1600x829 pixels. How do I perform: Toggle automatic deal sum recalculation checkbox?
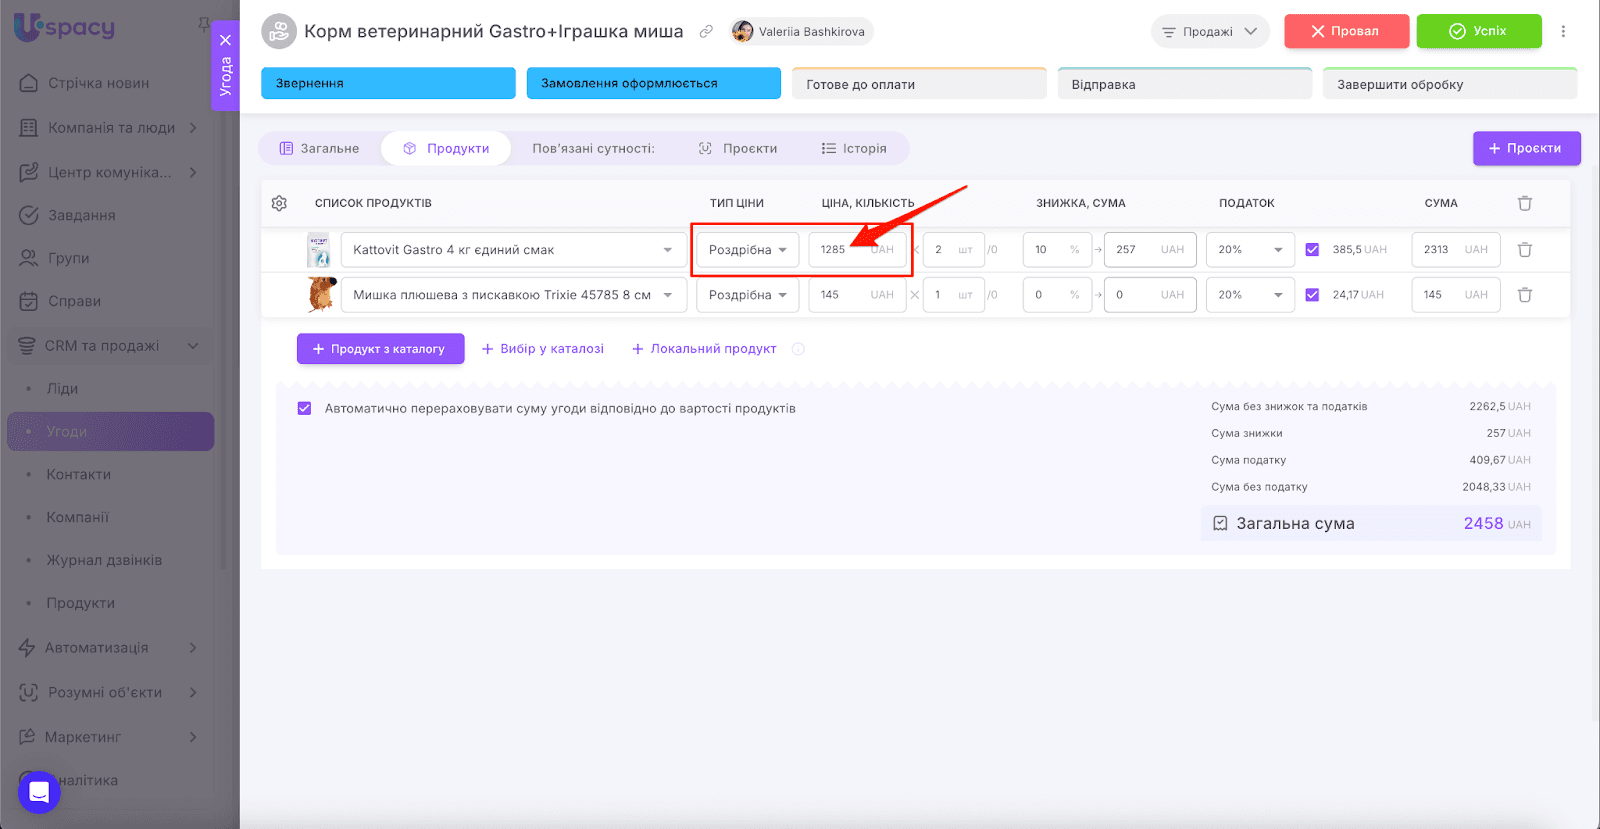[x=305, y=408]
